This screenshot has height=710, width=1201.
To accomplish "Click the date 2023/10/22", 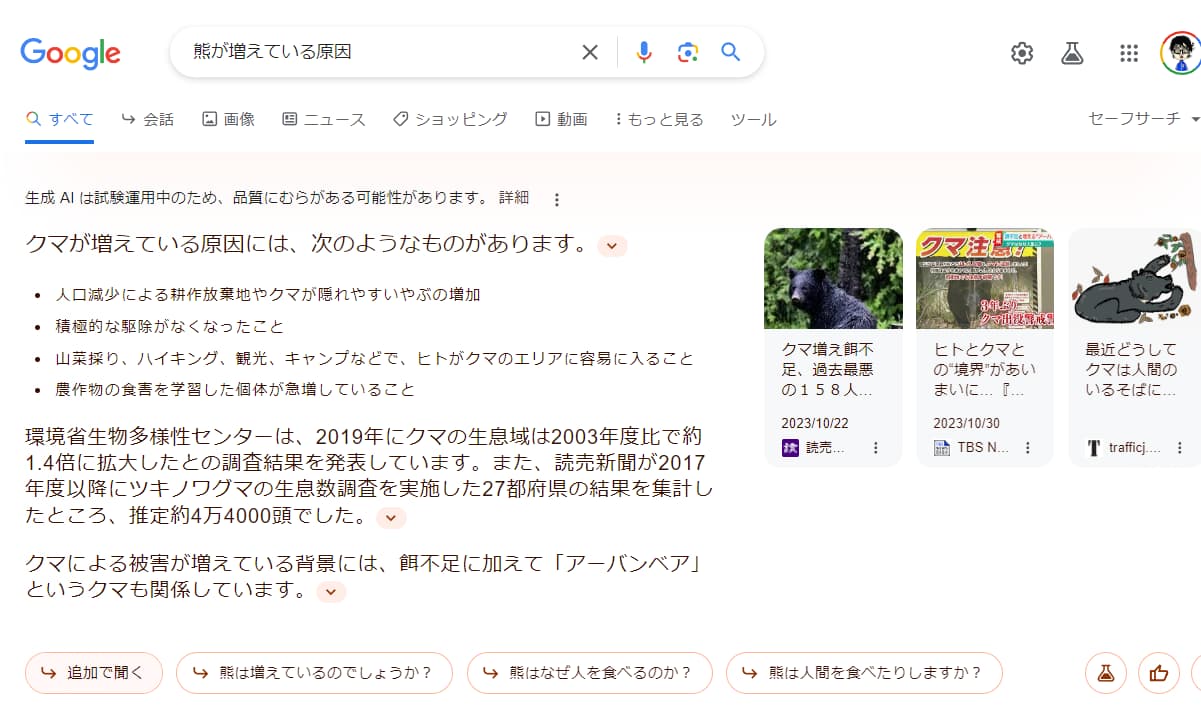I will click(x=815, y=423).
